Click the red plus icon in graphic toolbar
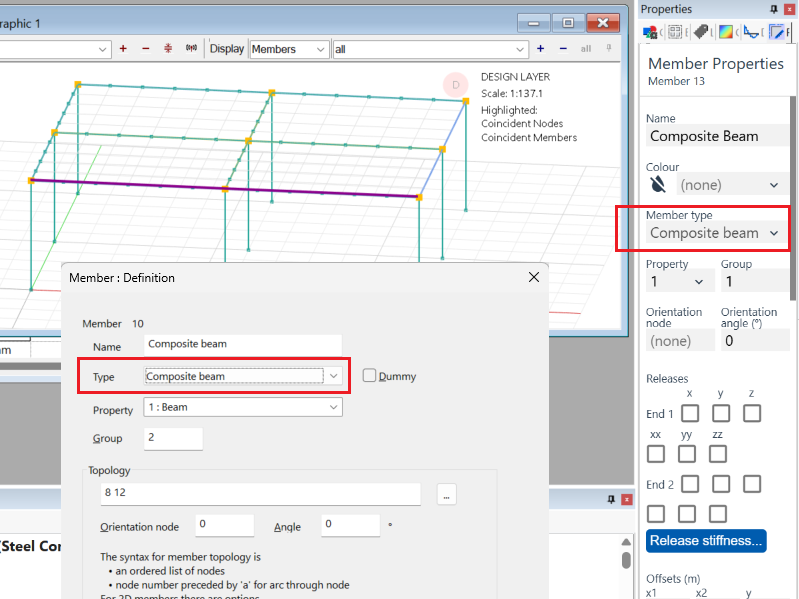 (x=123, y=49)
